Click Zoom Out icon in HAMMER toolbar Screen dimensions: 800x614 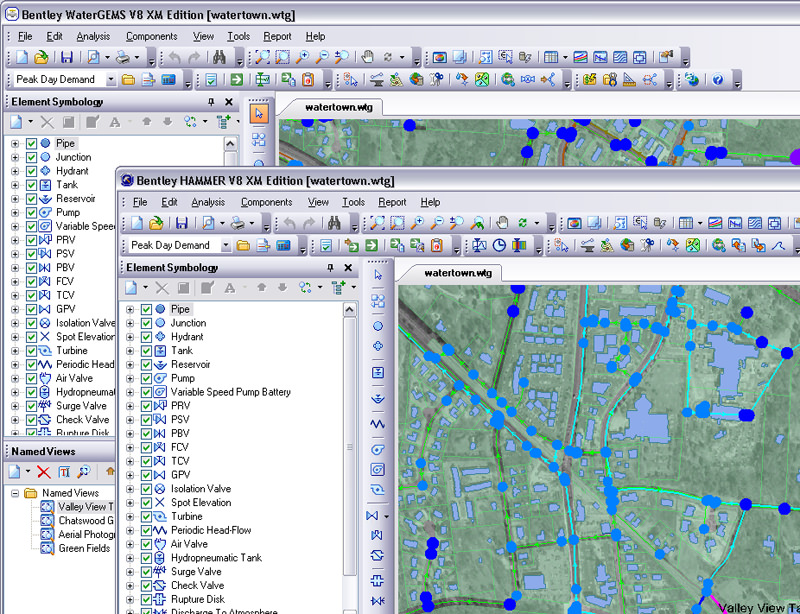[437, 223]
